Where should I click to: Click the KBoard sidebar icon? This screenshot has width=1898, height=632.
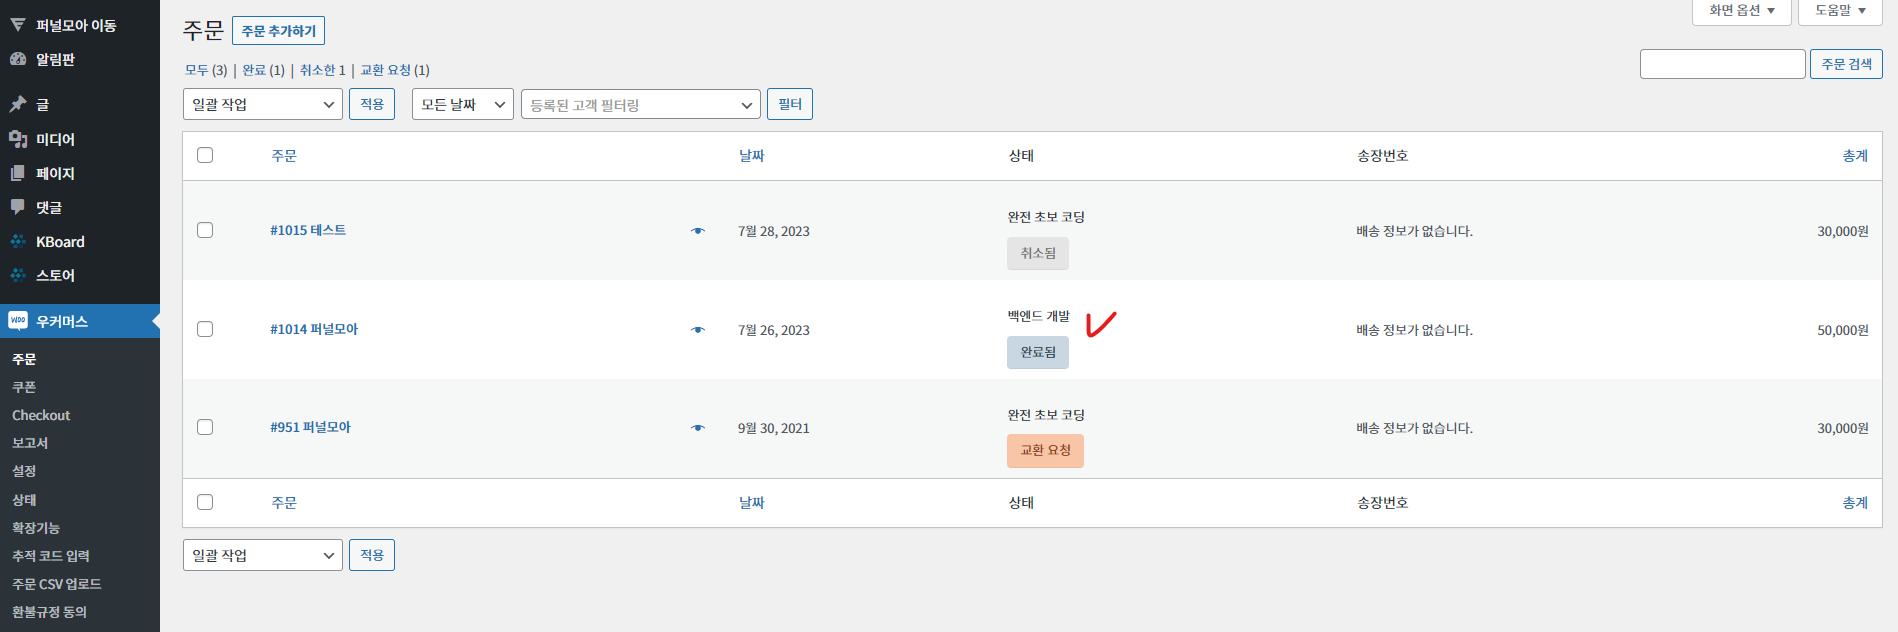tap(18, 241)
